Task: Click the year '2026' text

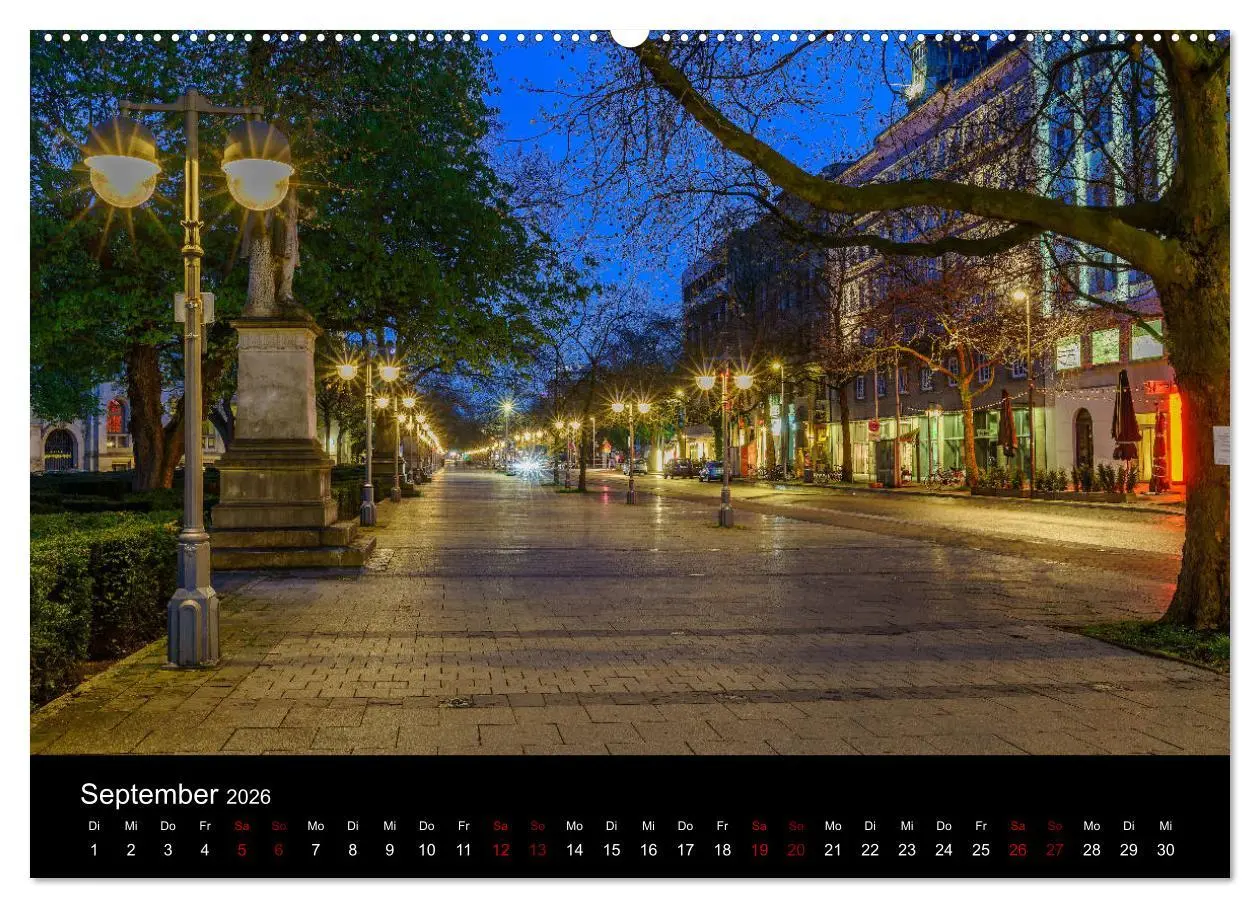Action: 248,797
